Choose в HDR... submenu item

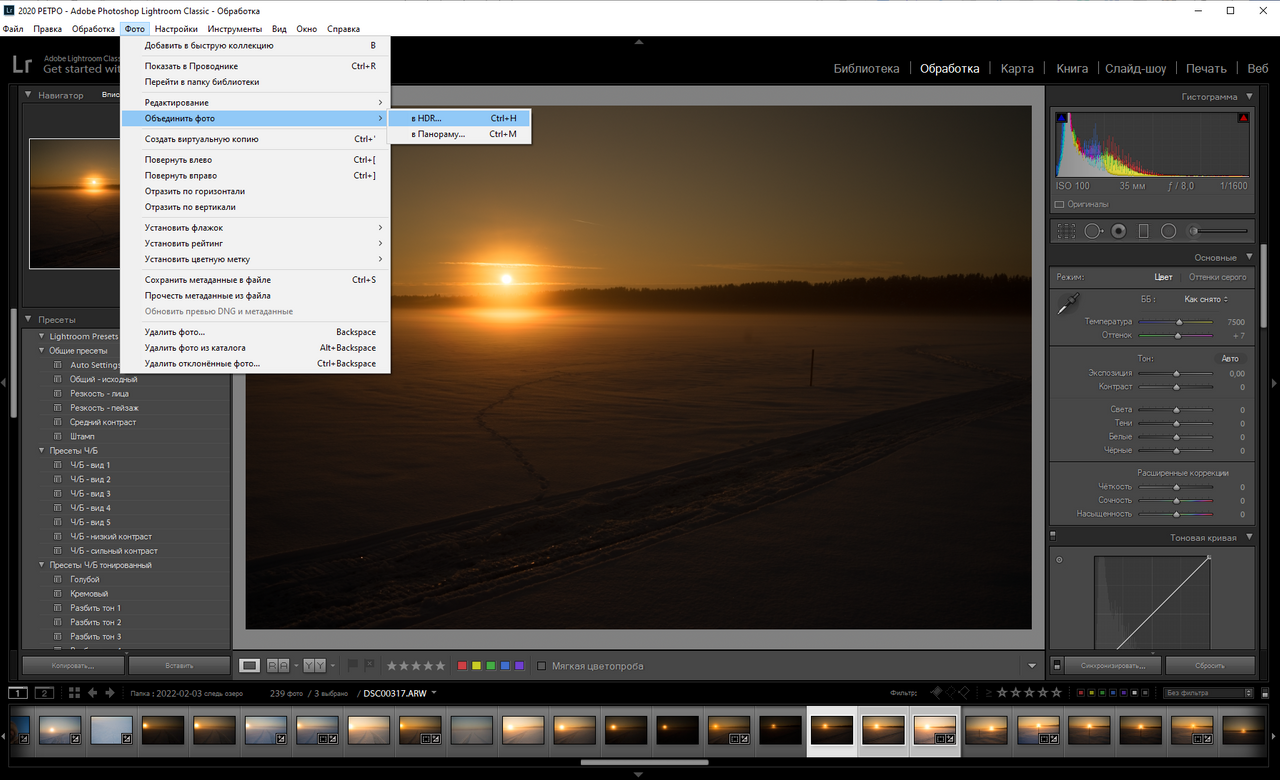click(460, 118)
